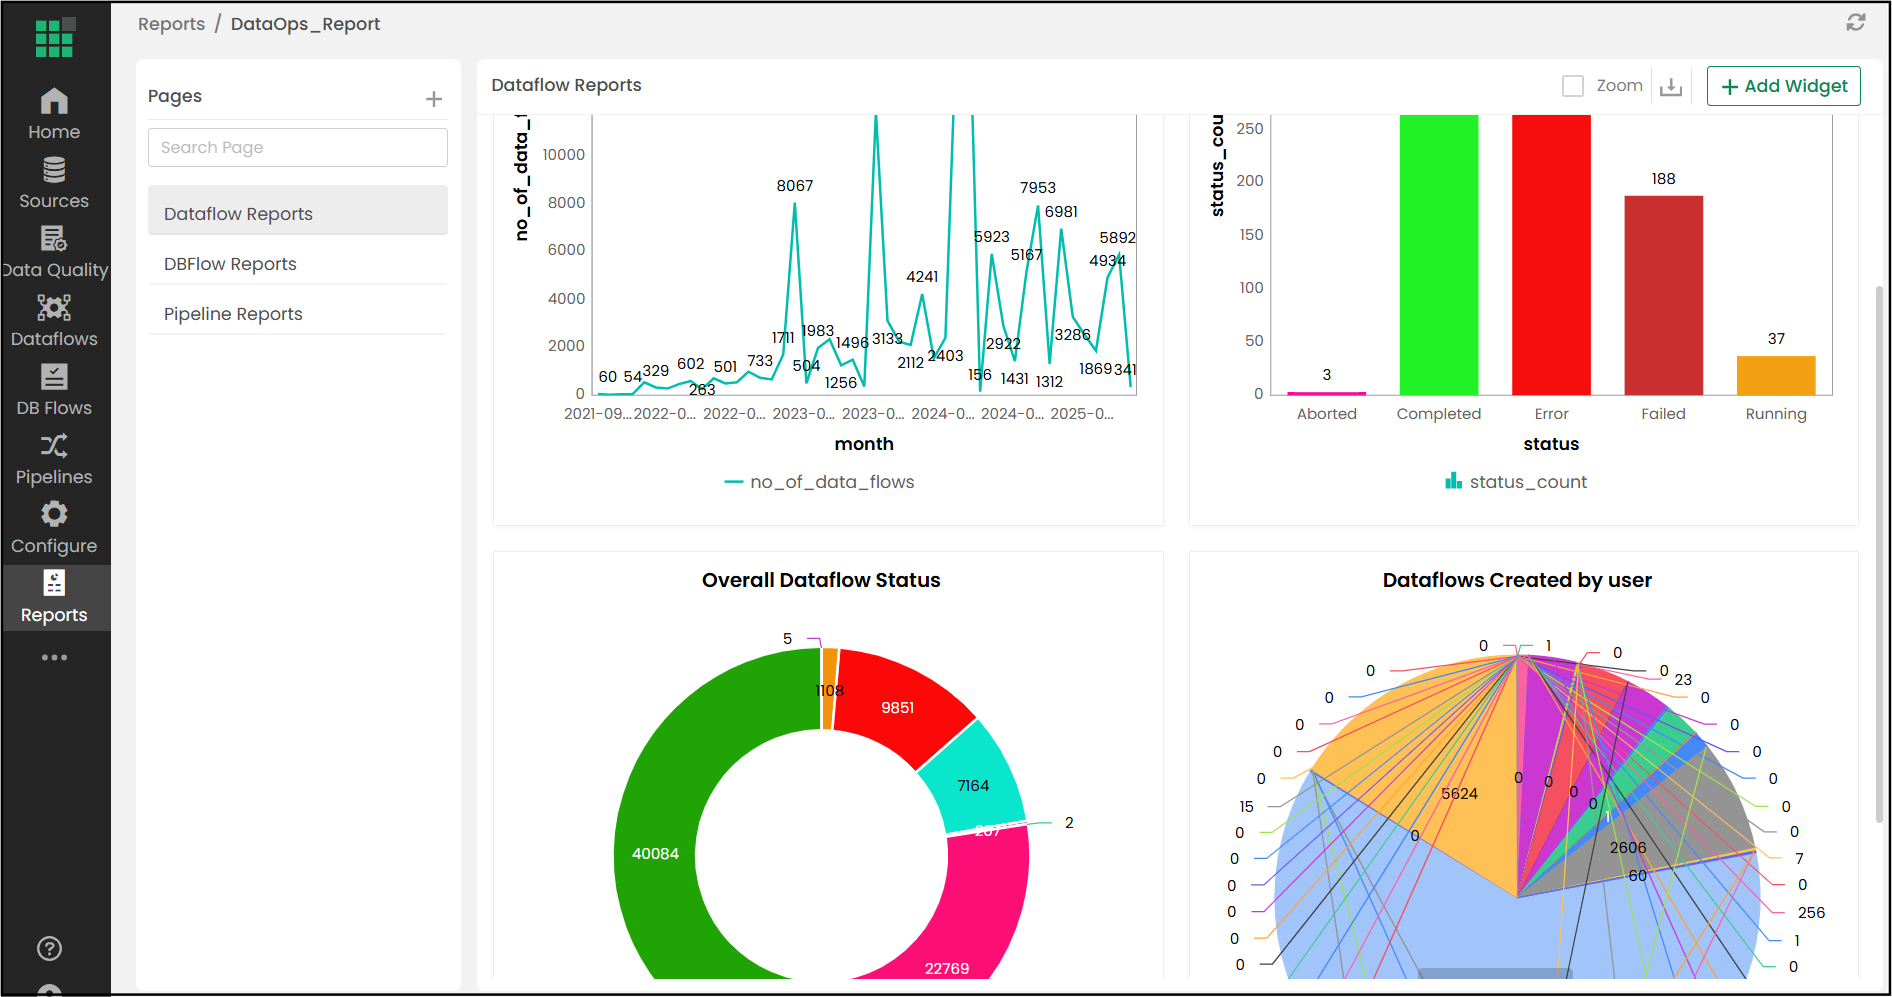Click the Search Page input field
Screen dimensions: 1892x997
point(298,147)
